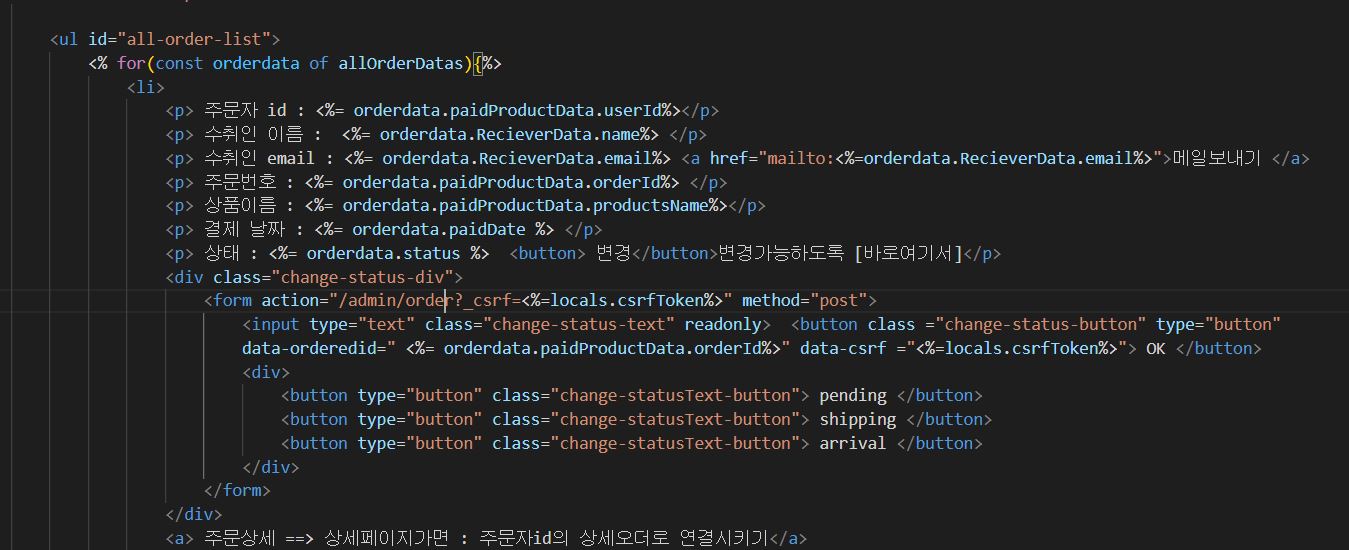Click the method="post" attribute
This screenshot has height=550, width=1349.
point(805,300)
